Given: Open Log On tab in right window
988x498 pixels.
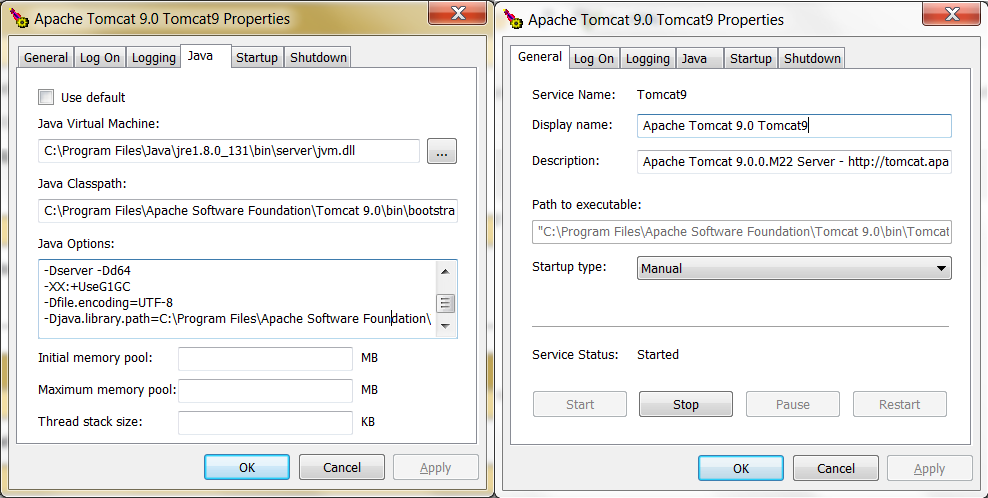Looking at the screenshot, I should pyautogui.click(x=594, y=59).
